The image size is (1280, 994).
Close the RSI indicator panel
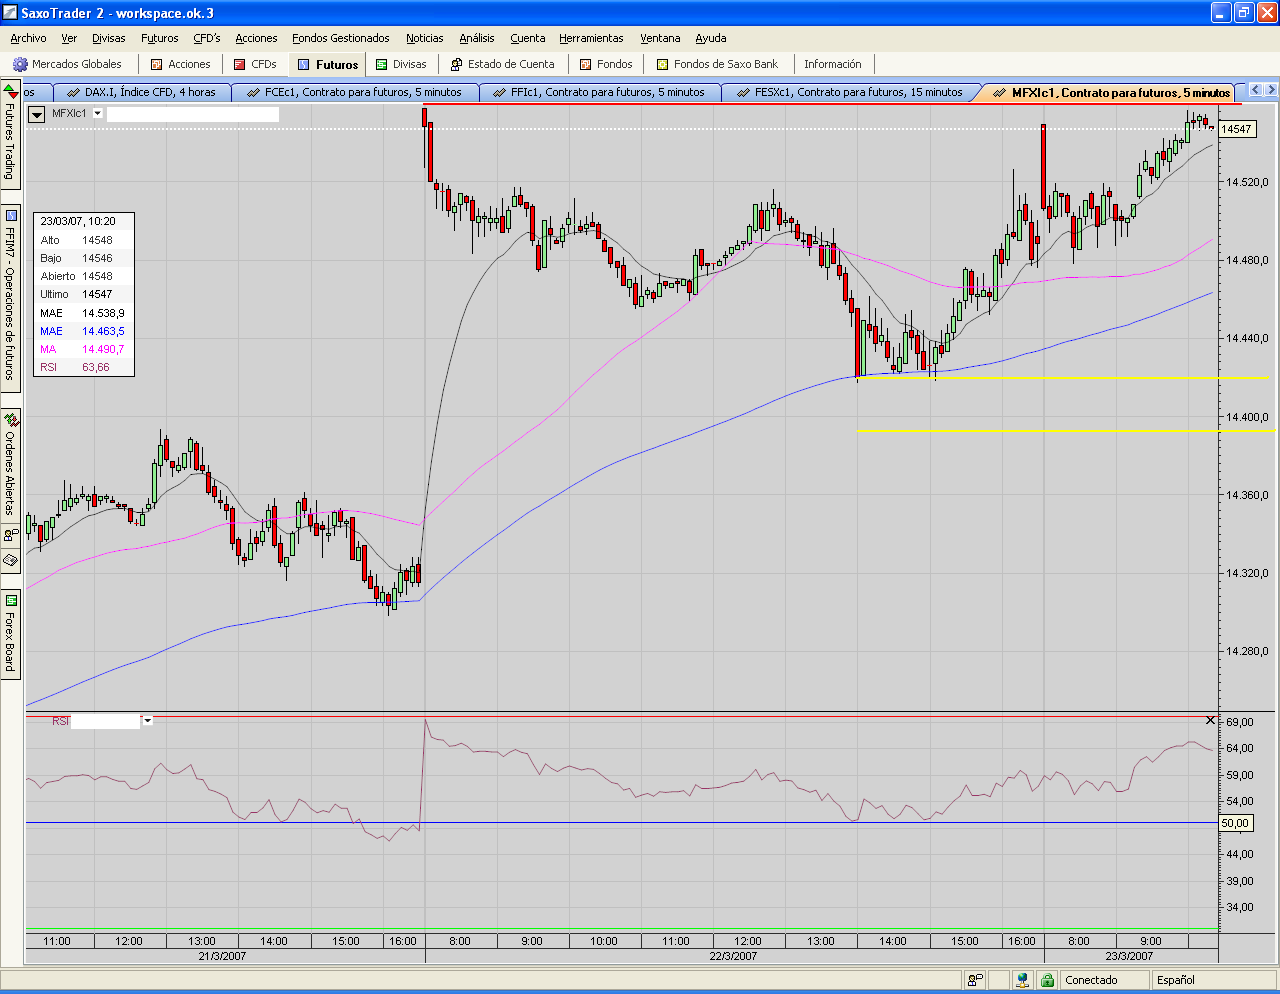pyautogui.click(x=1210, y=720)
